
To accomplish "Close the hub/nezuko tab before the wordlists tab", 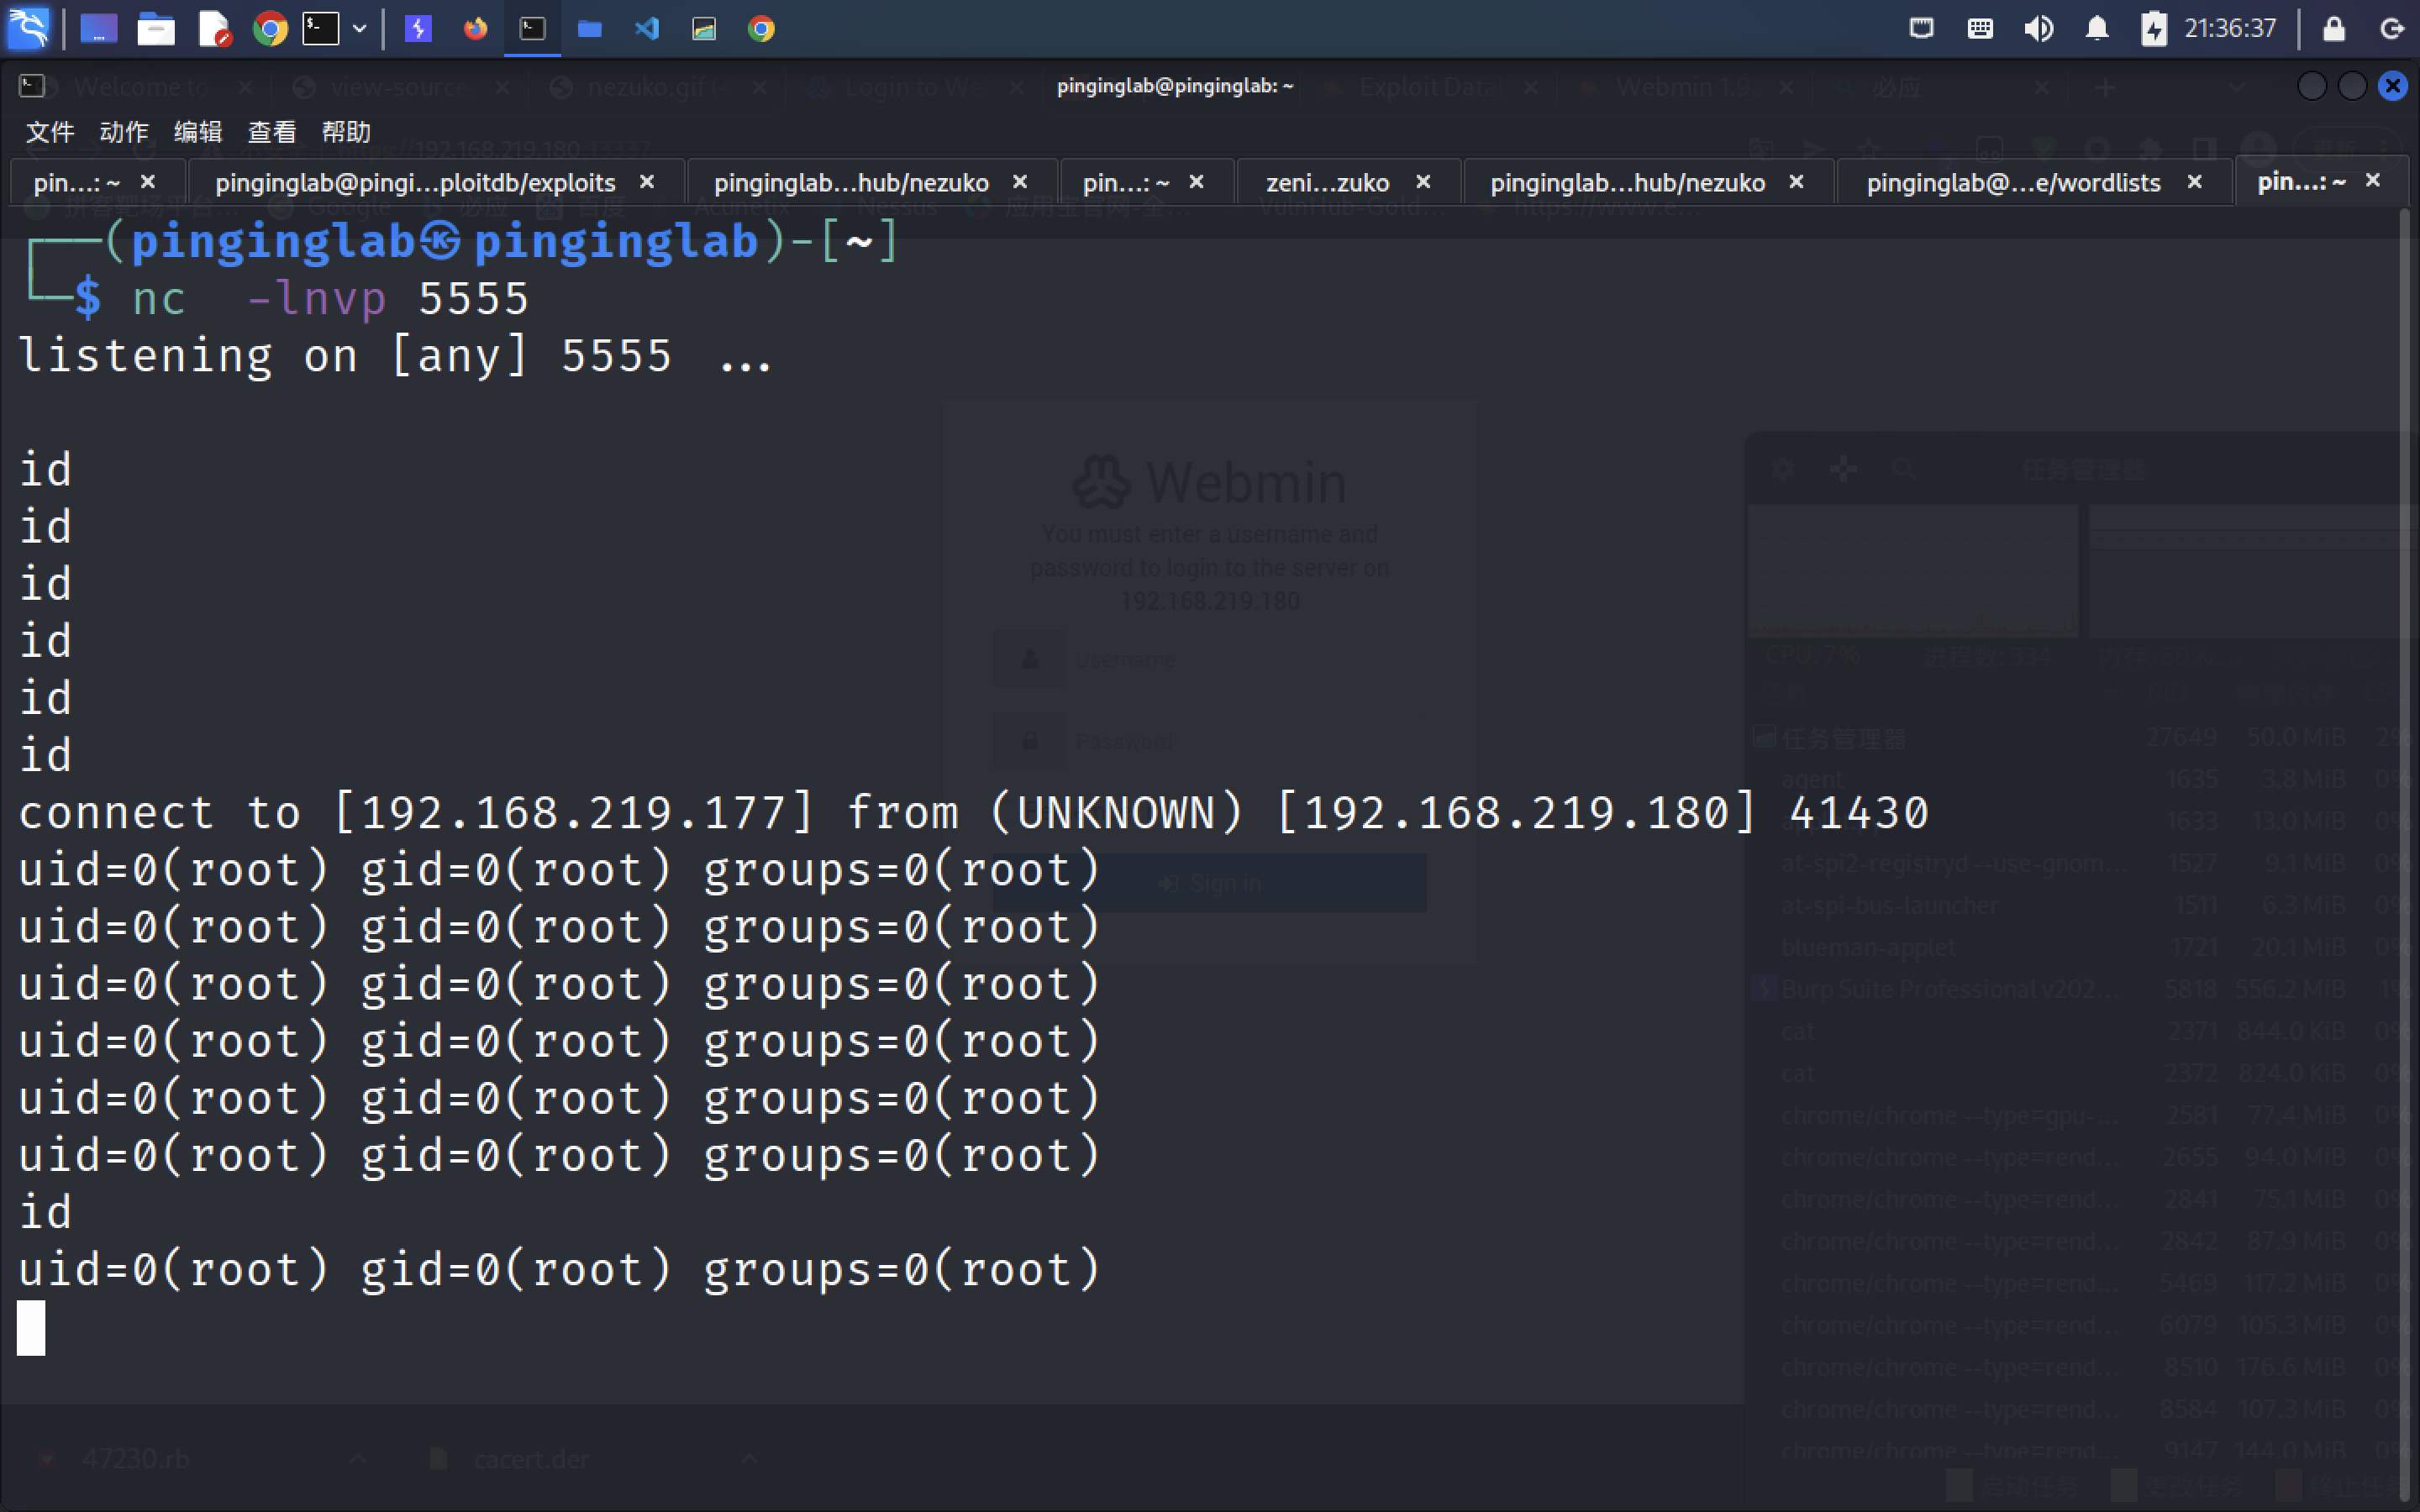I will click(1796, 182).
